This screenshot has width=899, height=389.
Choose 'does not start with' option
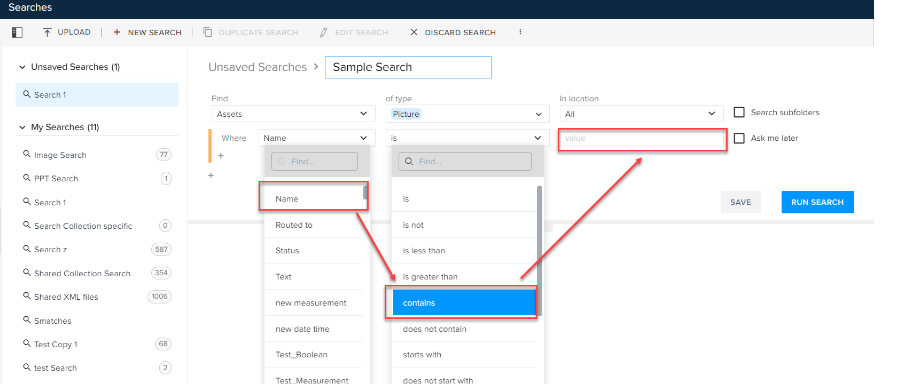point(464,378)
